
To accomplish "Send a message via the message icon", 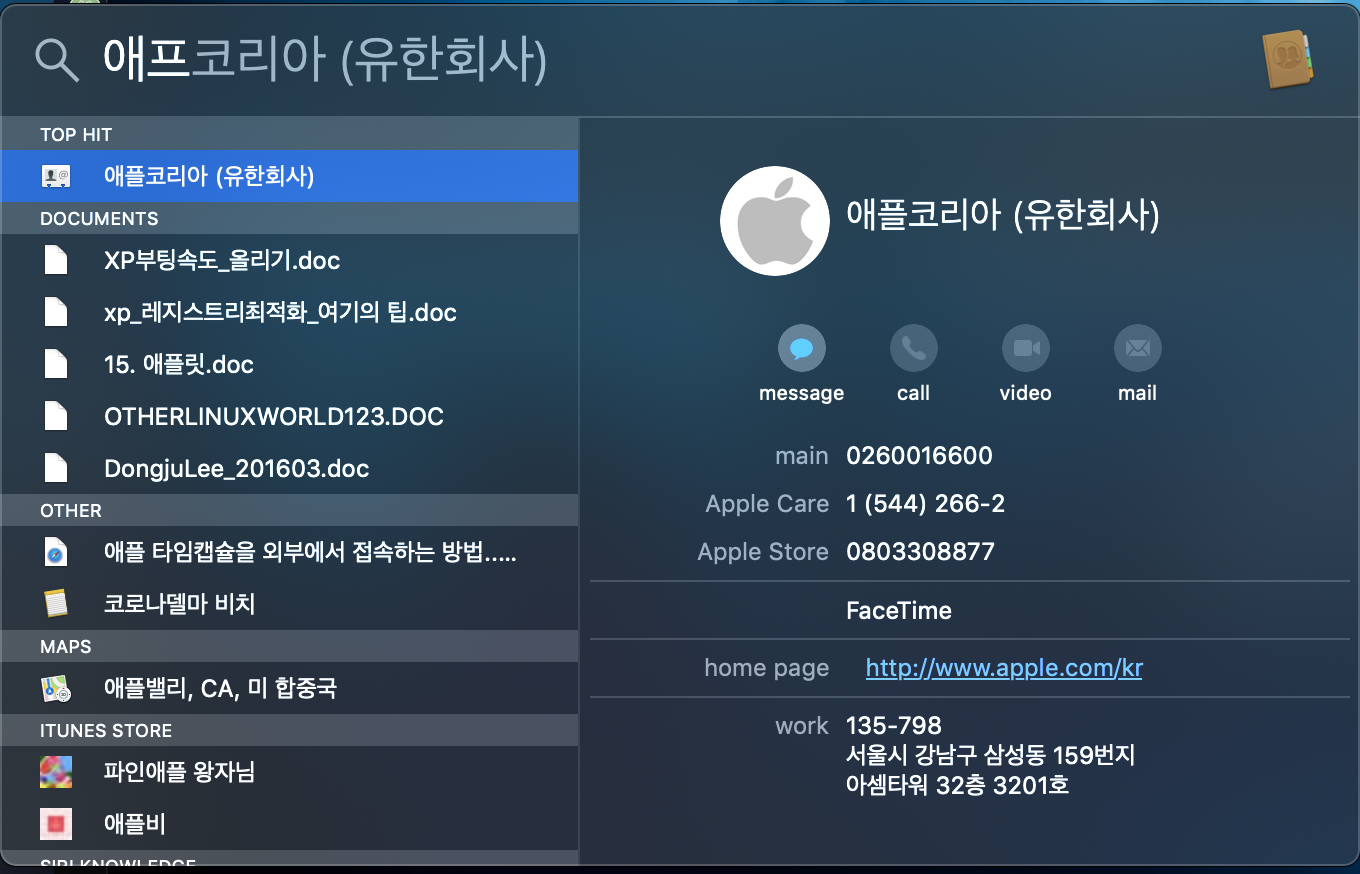I will tap(802, 348).
